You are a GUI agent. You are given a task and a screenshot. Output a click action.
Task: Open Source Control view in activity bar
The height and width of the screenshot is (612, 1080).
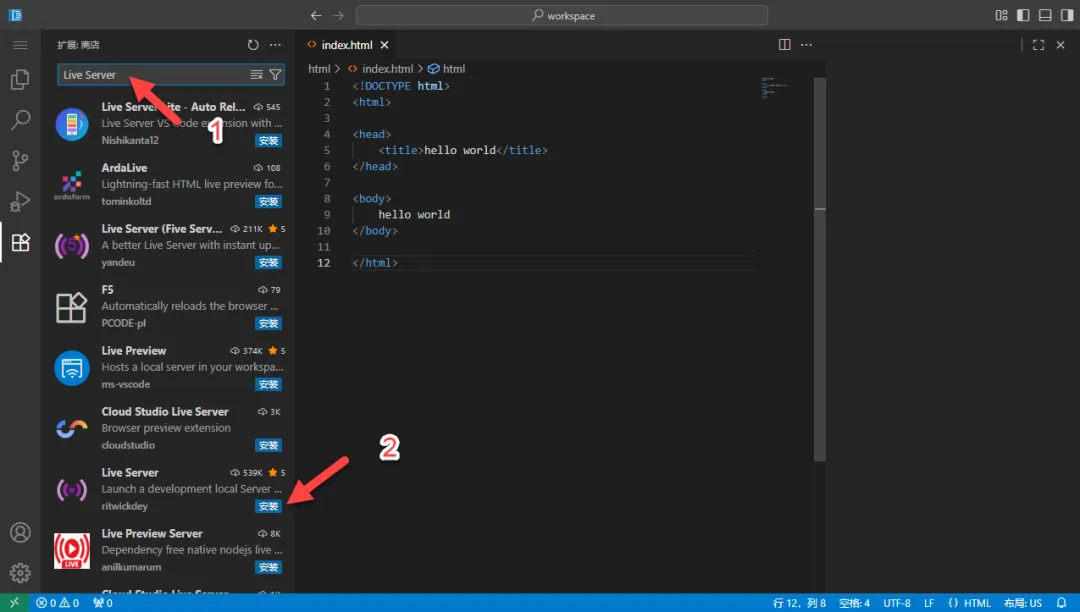pos(20,161)
